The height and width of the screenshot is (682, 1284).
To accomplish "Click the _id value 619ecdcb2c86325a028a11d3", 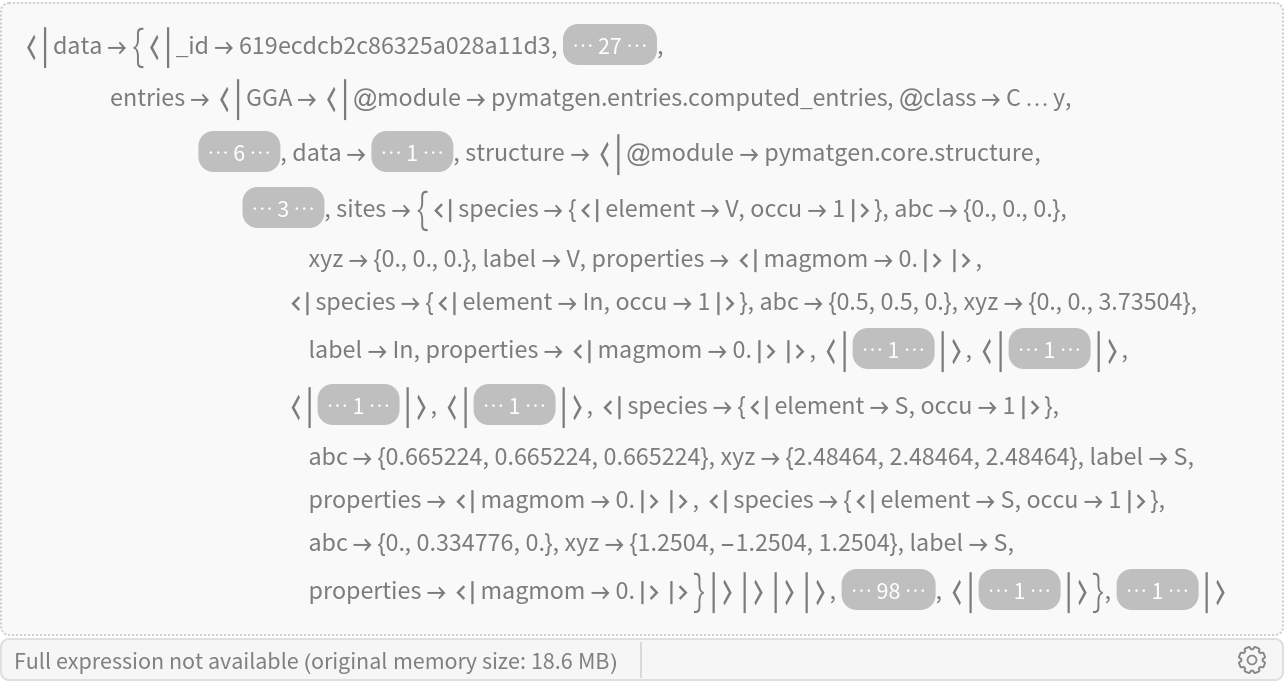I will pyautogui.click(x=395, y=46).
